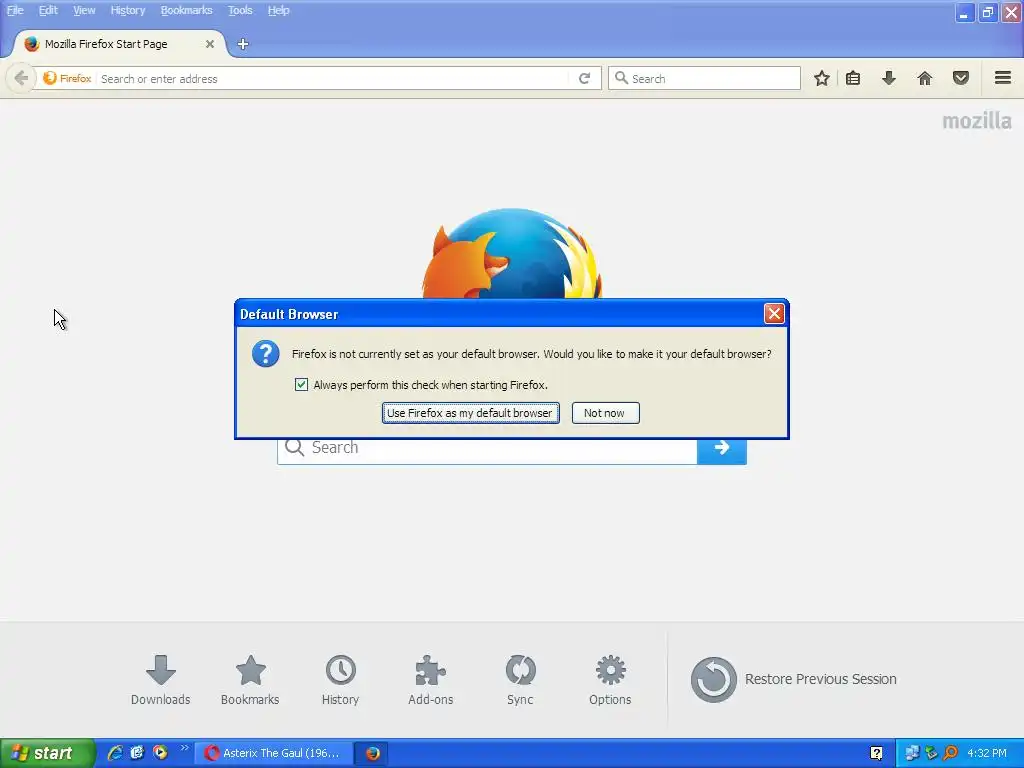The image size is (1024, 768).
Task: Click the green arrows tray icon
Action: click(931, 753)
